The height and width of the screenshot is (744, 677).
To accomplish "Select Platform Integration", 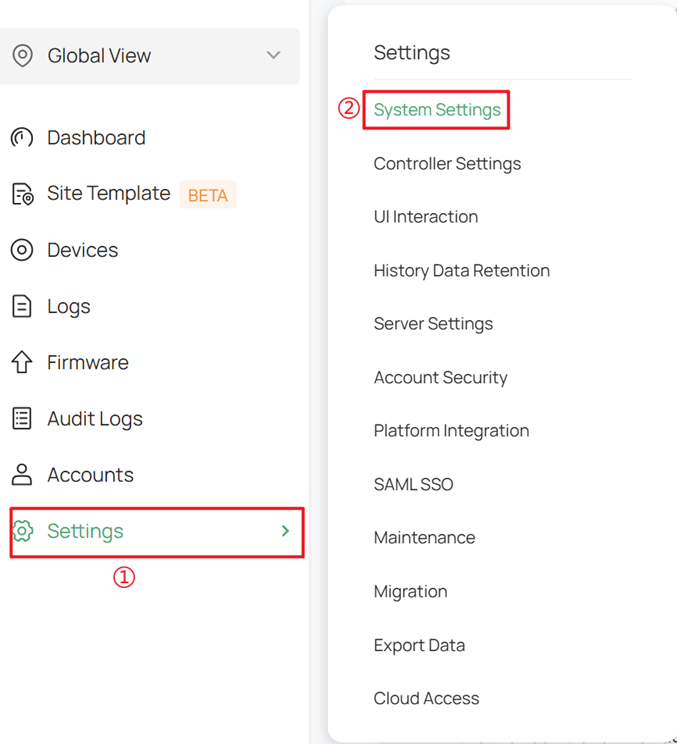I will (x=451, y=431).
